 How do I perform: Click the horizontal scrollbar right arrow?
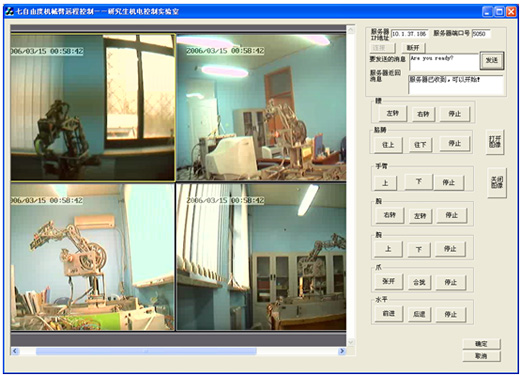coord(341,351)
